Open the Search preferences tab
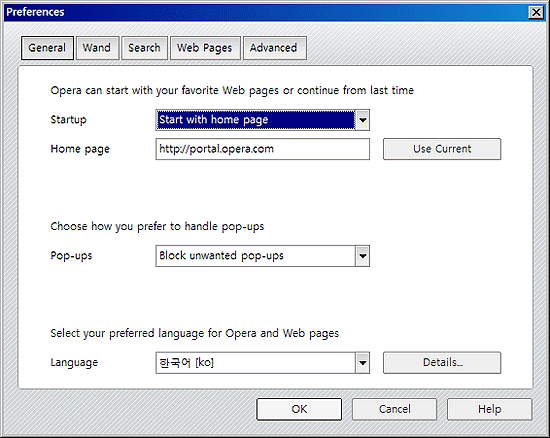The width and height of the screenshot is (550, 438). tap(145, 48)
